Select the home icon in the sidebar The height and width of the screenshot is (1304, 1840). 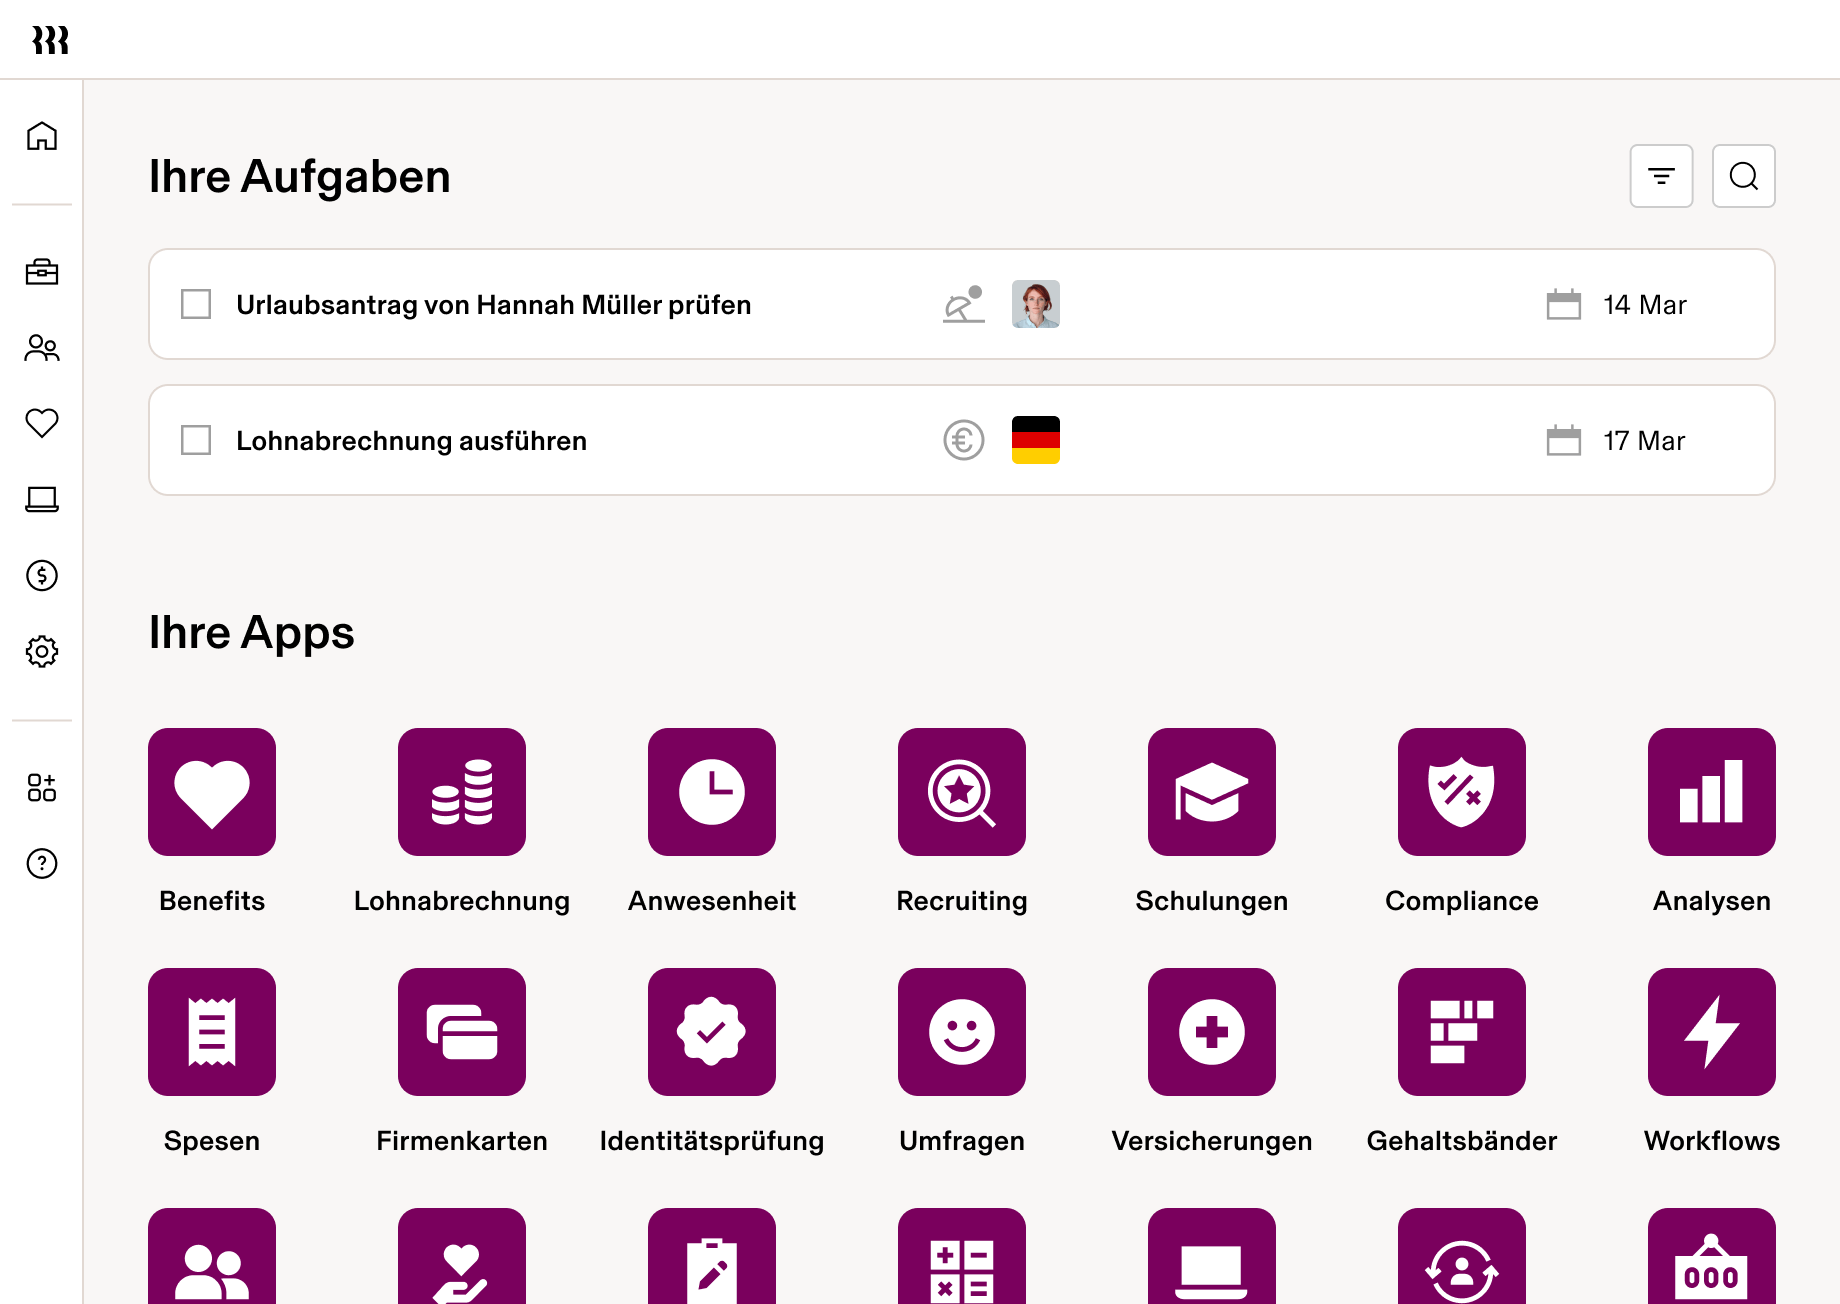point(42,137)
